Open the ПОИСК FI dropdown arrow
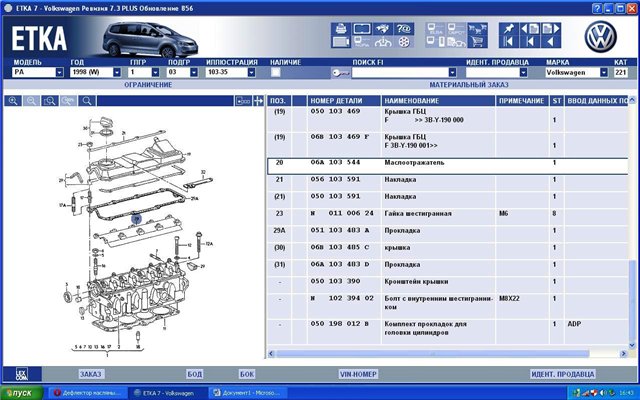This screenshot has width=640, height=400. (452, 73)
